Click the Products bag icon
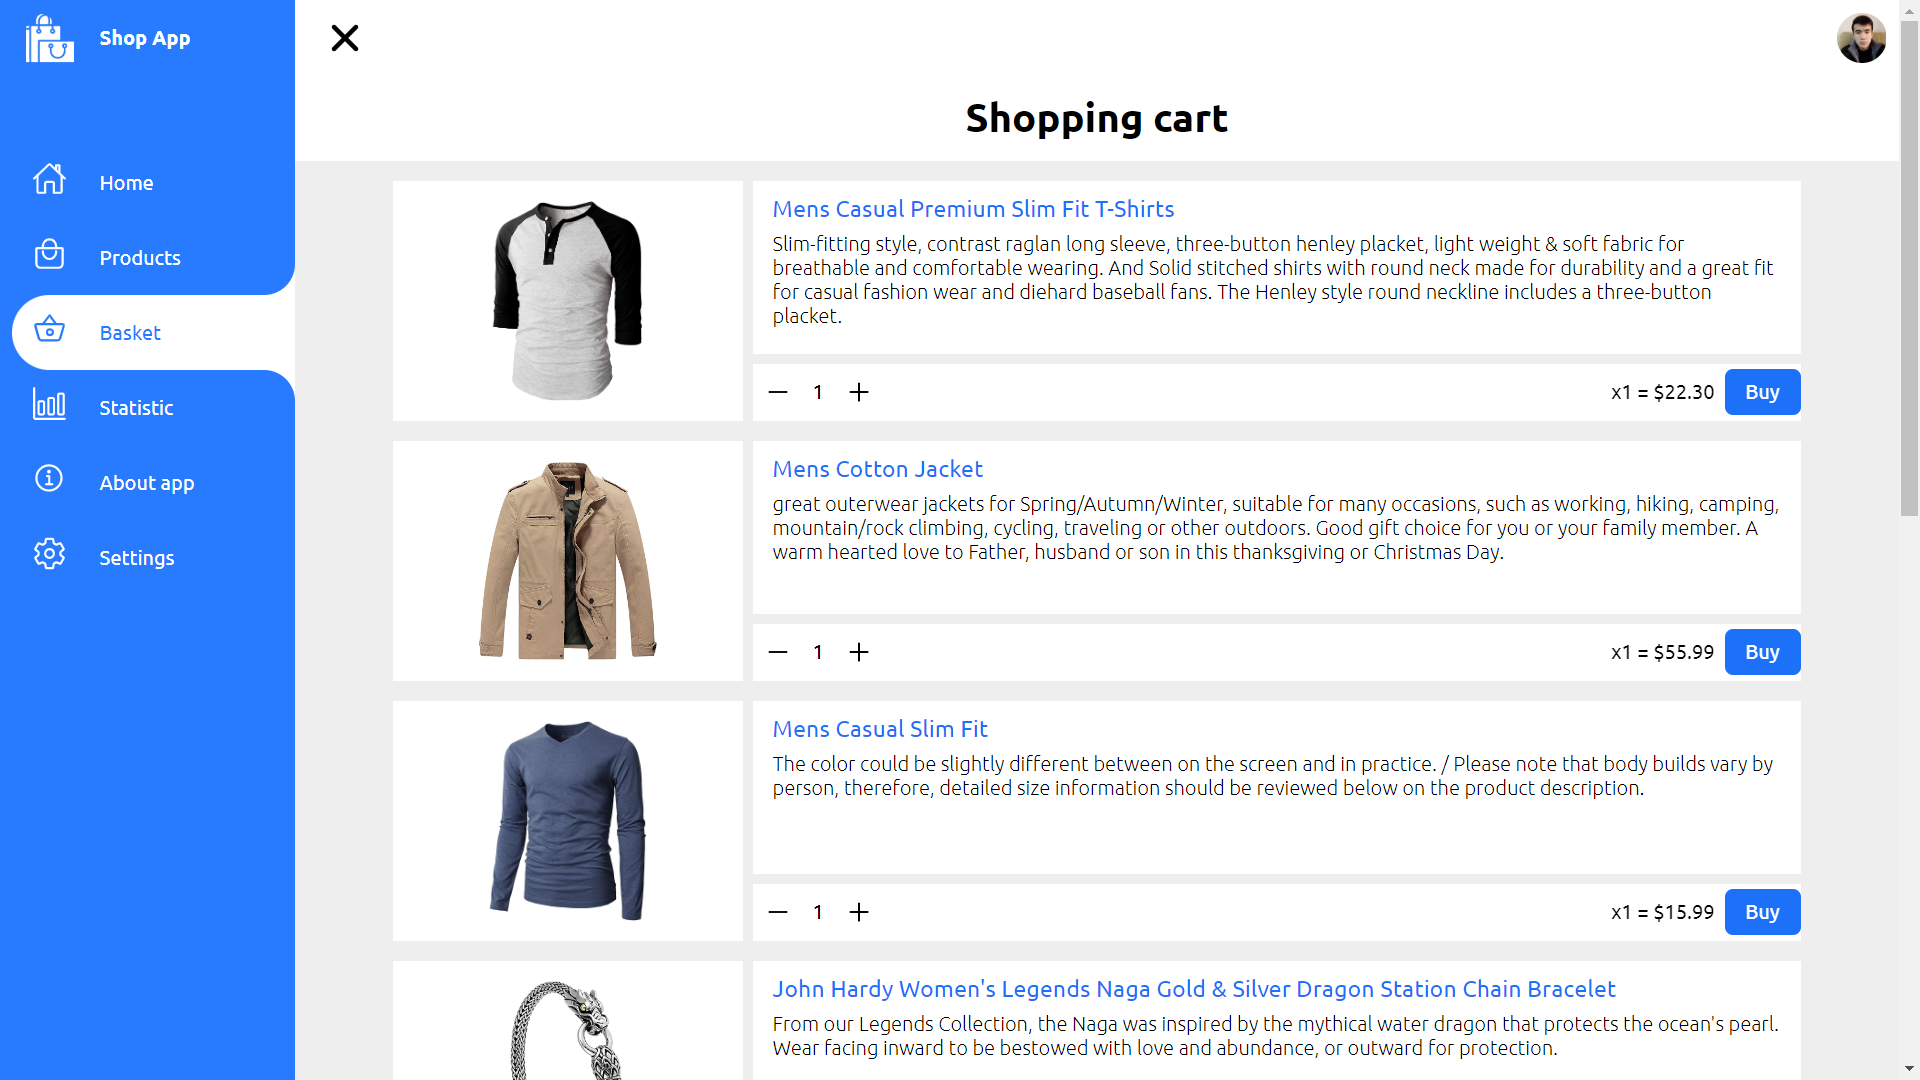The width and height of the screenshot is (1920, 1080). 49,255
